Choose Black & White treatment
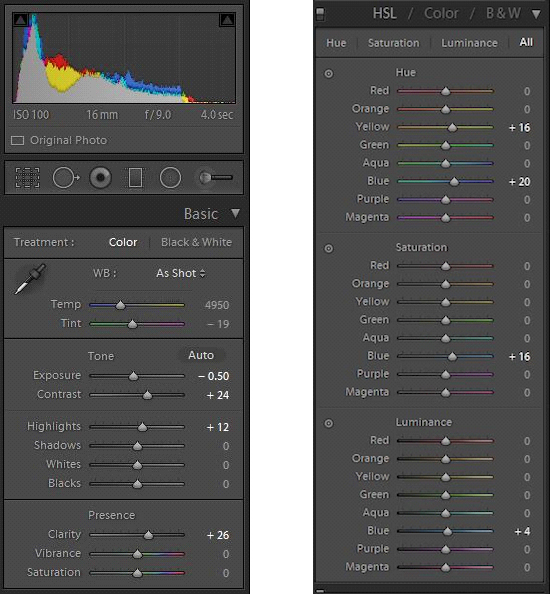550x594 pixels. [196, 242]
